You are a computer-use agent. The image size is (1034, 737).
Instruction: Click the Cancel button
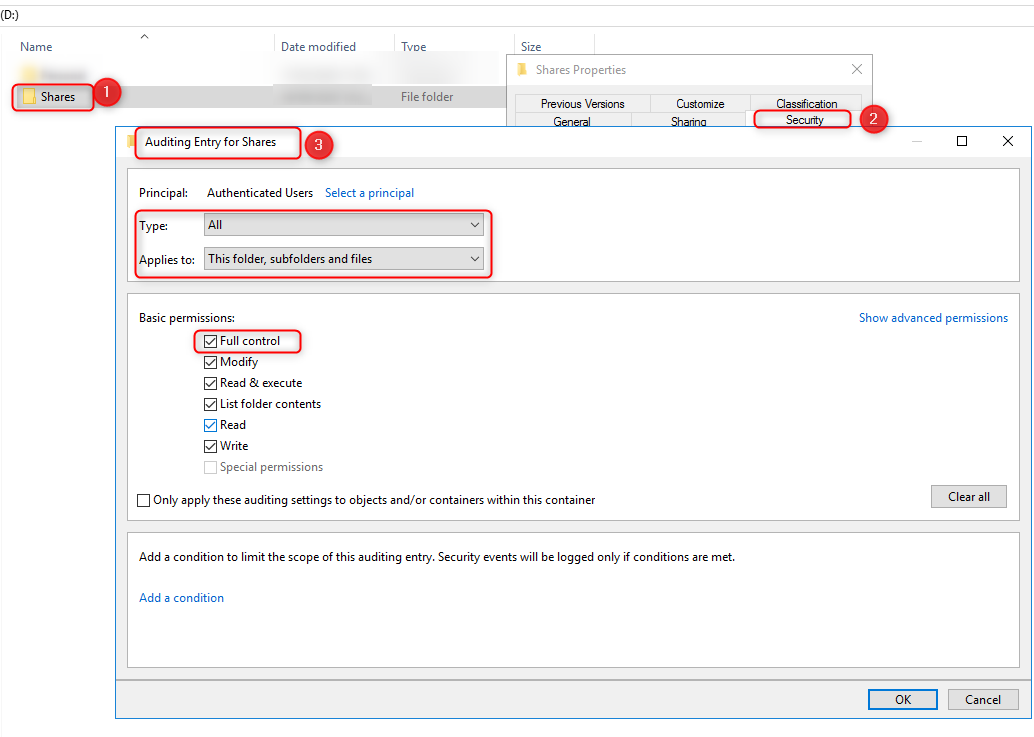pyautogui.click(x=983, y=699)
